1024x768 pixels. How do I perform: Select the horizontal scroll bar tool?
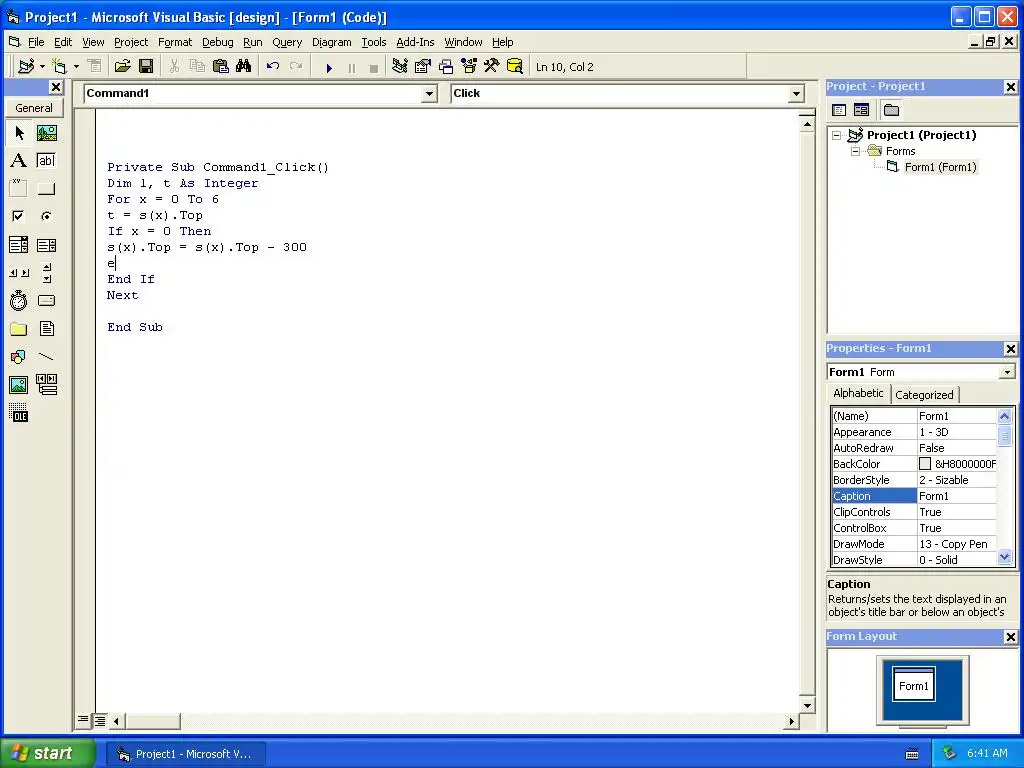[19, 273]
